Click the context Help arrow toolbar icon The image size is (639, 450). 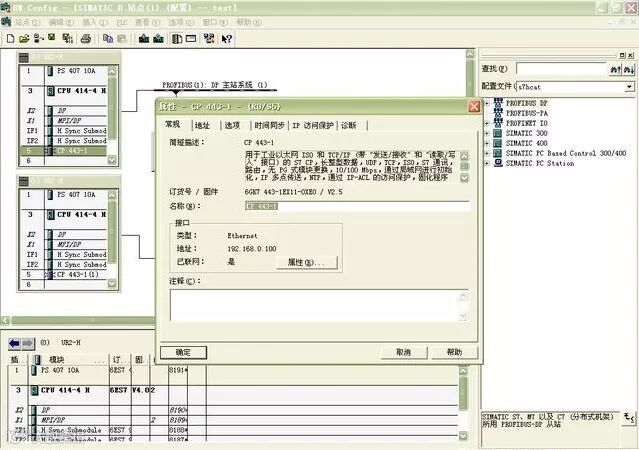point(227,39)
